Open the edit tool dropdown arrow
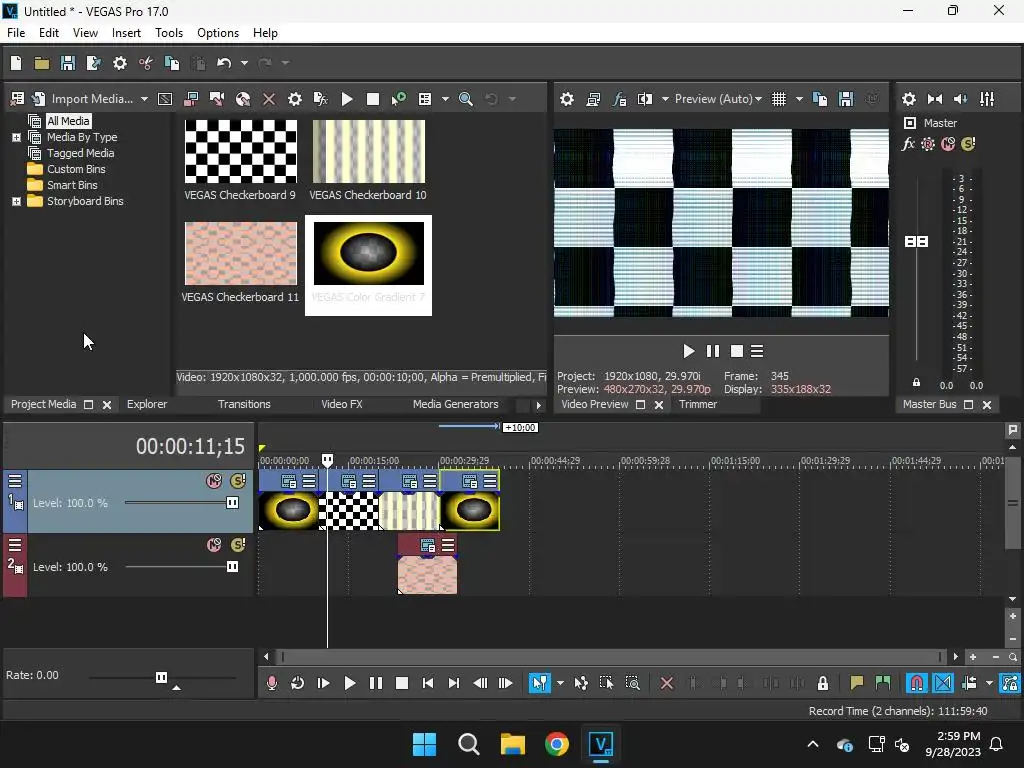Screen dimensions: 1024x768 pyautogui.click(x=560, y=684)
